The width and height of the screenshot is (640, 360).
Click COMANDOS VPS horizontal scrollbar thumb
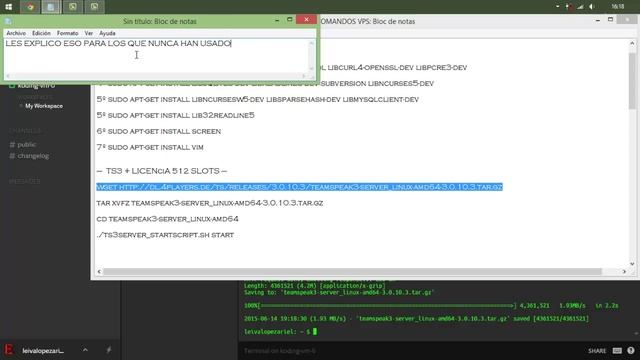(352, 271)
